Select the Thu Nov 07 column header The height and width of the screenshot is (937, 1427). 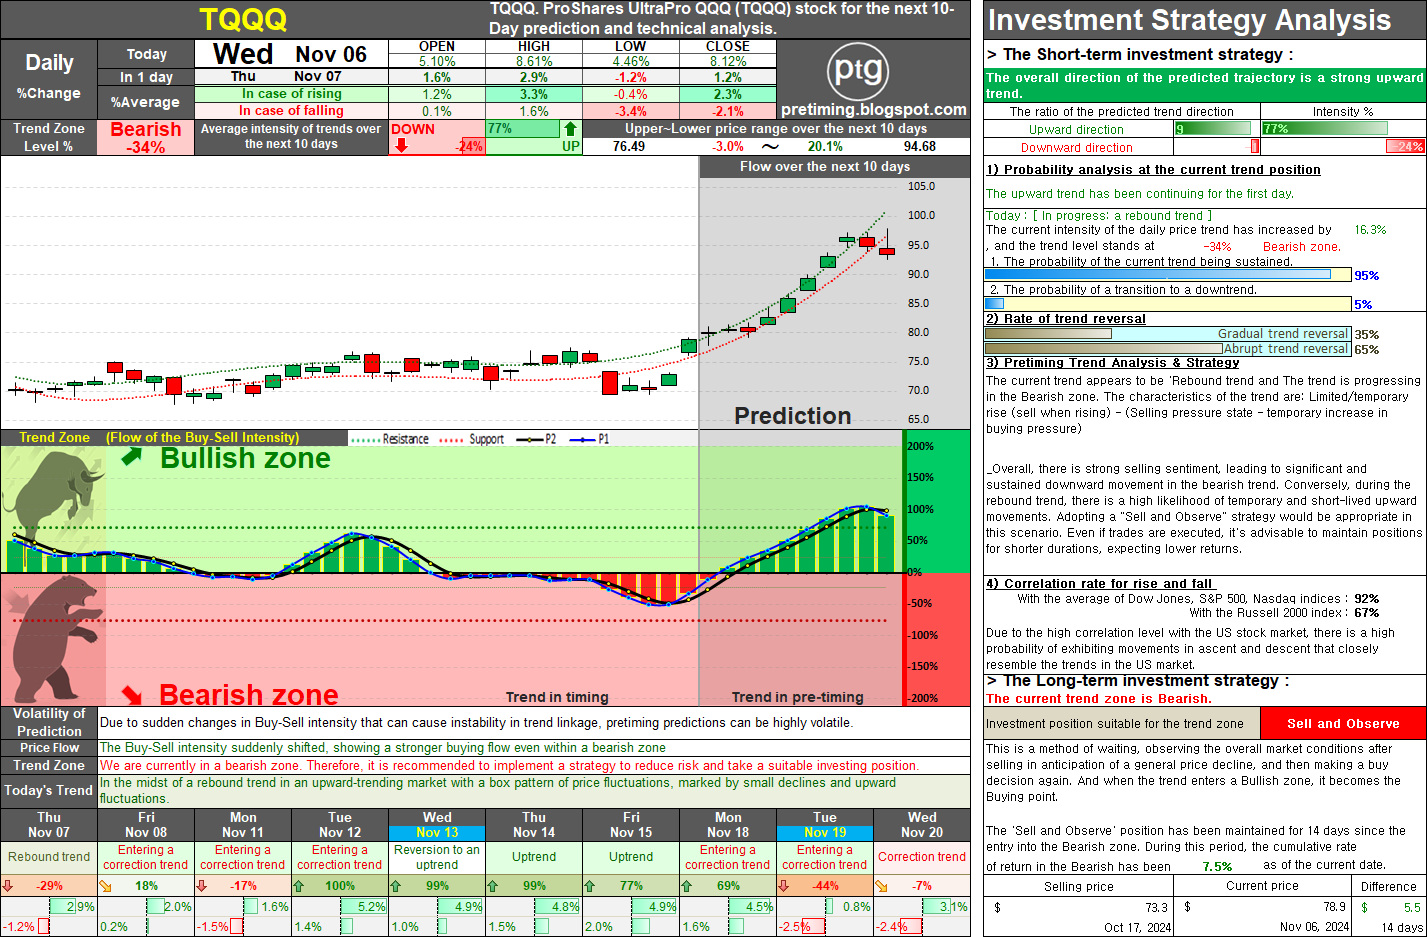[49, 825]
